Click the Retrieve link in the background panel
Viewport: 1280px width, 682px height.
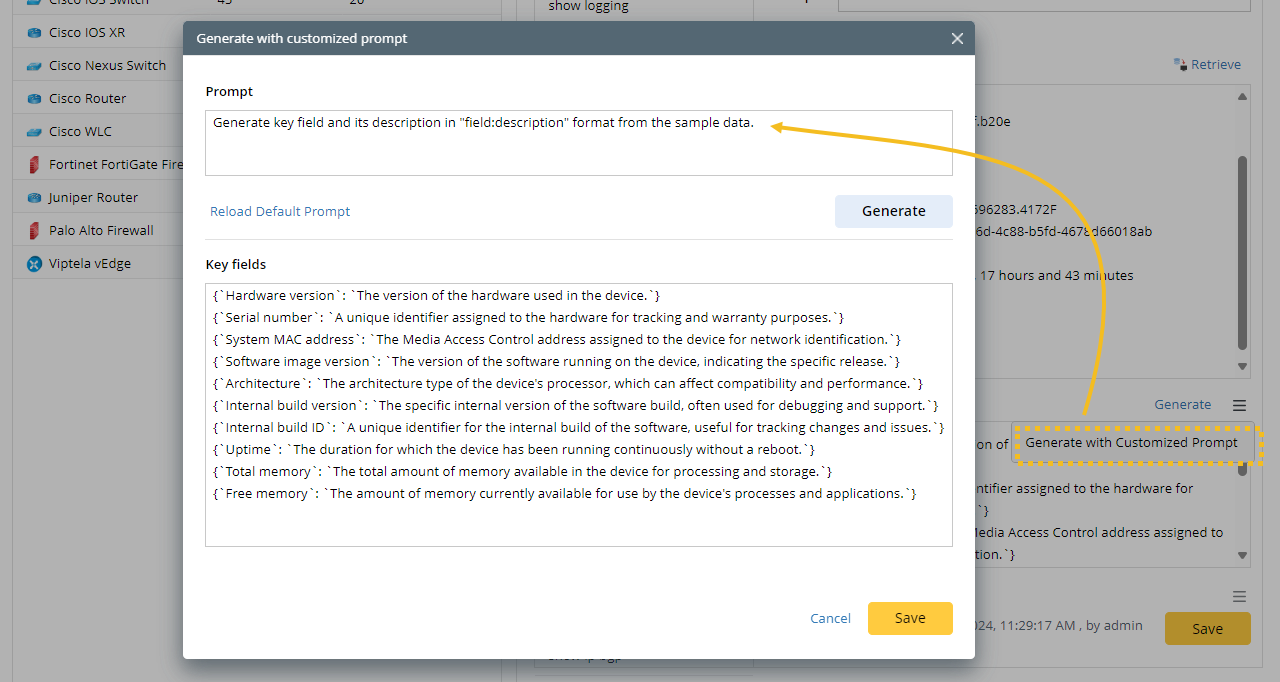[1207, 65]
